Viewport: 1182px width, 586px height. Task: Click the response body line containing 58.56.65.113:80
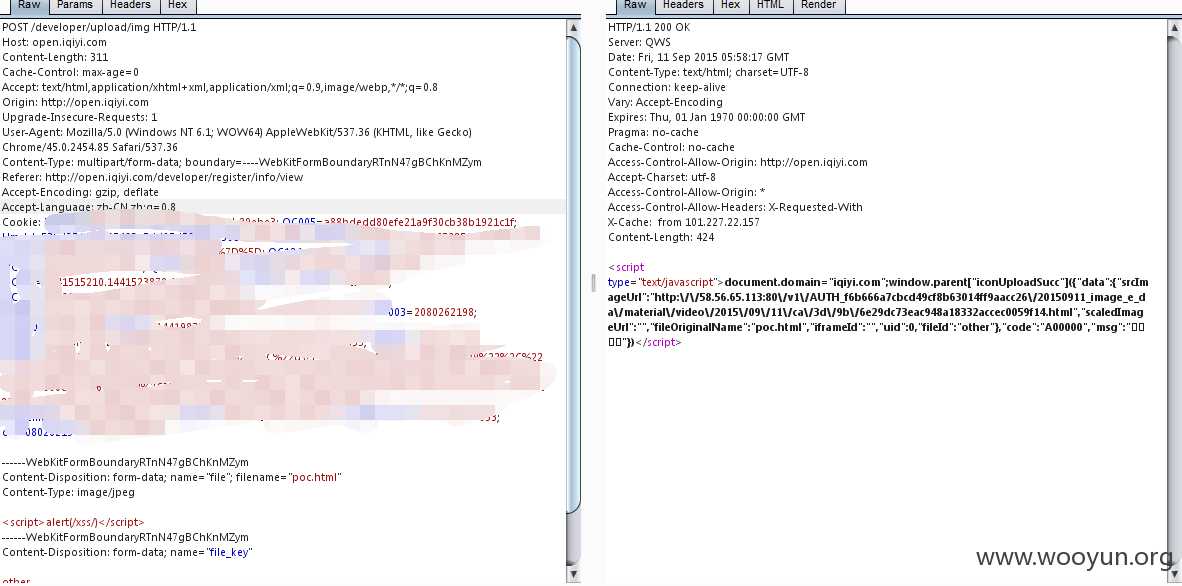877,297
